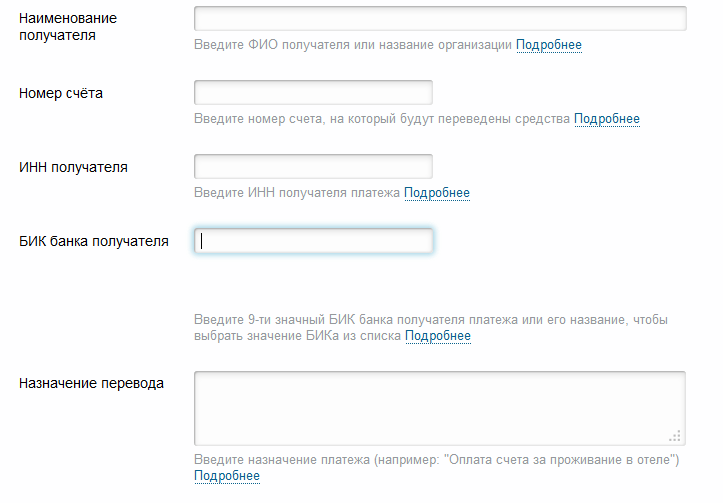The image size is (723, 503).
Task: Click hint text about 9-digit БИК
Action: [x=430, y=320]
